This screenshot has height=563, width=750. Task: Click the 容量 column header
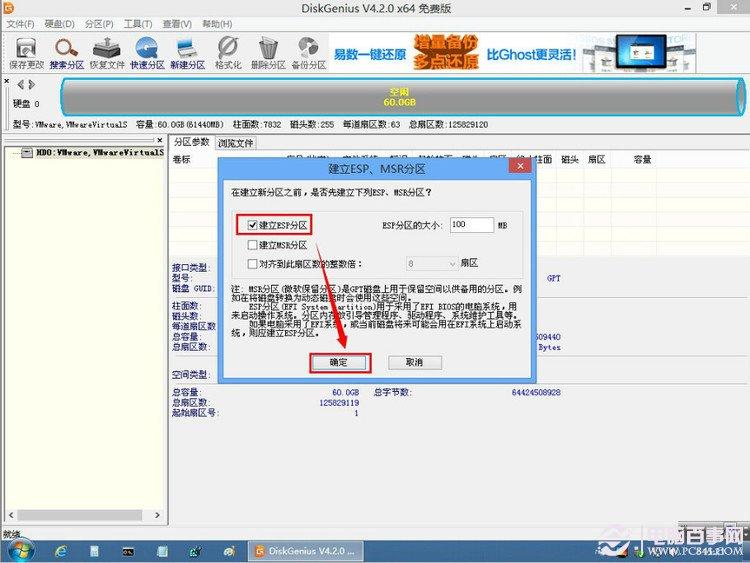point(642,159)
